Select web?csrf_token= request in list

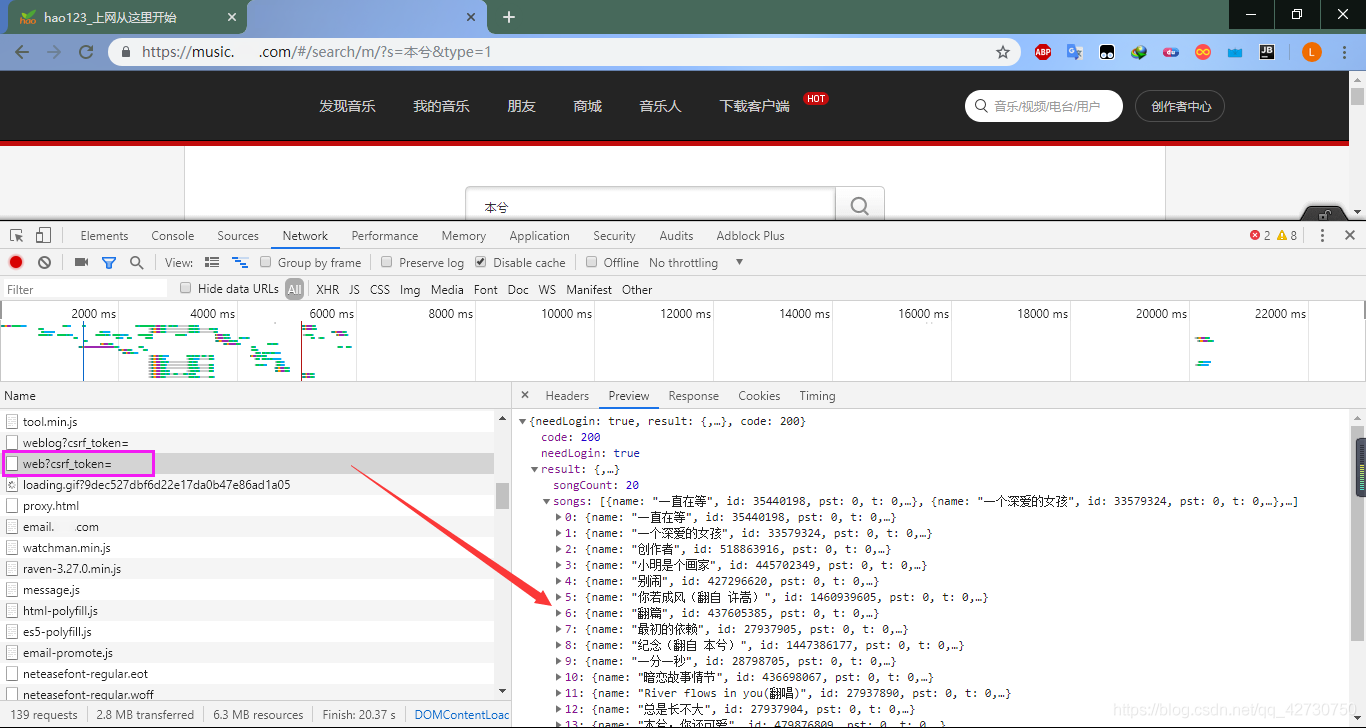tap(68, 464)
